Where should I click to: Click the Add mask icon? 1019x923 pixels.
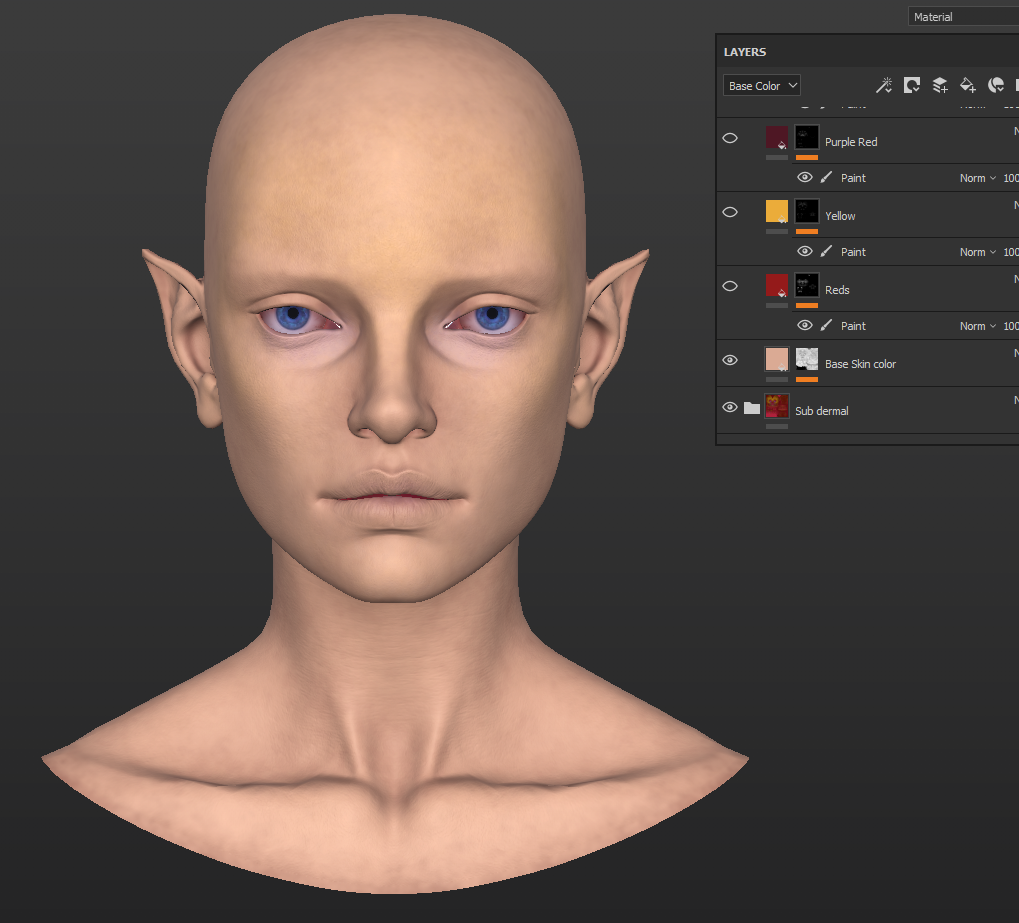click(x=912, y=85)
